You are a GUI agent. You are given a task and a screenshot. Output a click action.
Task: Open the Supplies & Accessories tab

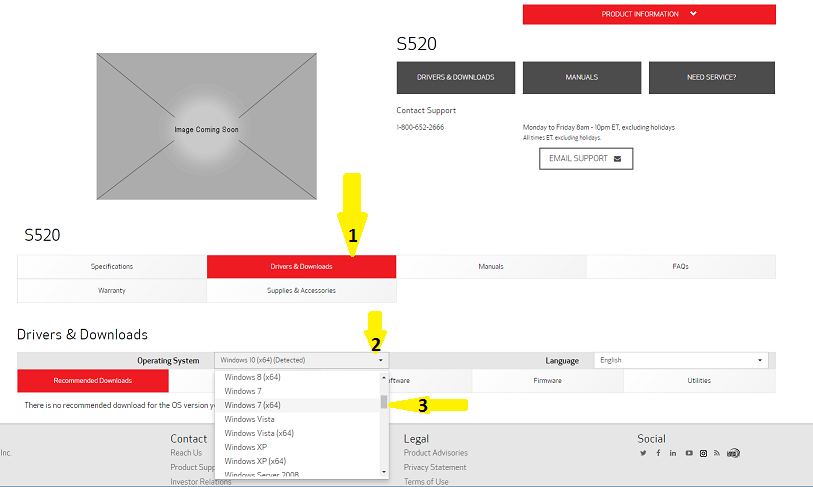pyautogui.click(x=301, y=291)
